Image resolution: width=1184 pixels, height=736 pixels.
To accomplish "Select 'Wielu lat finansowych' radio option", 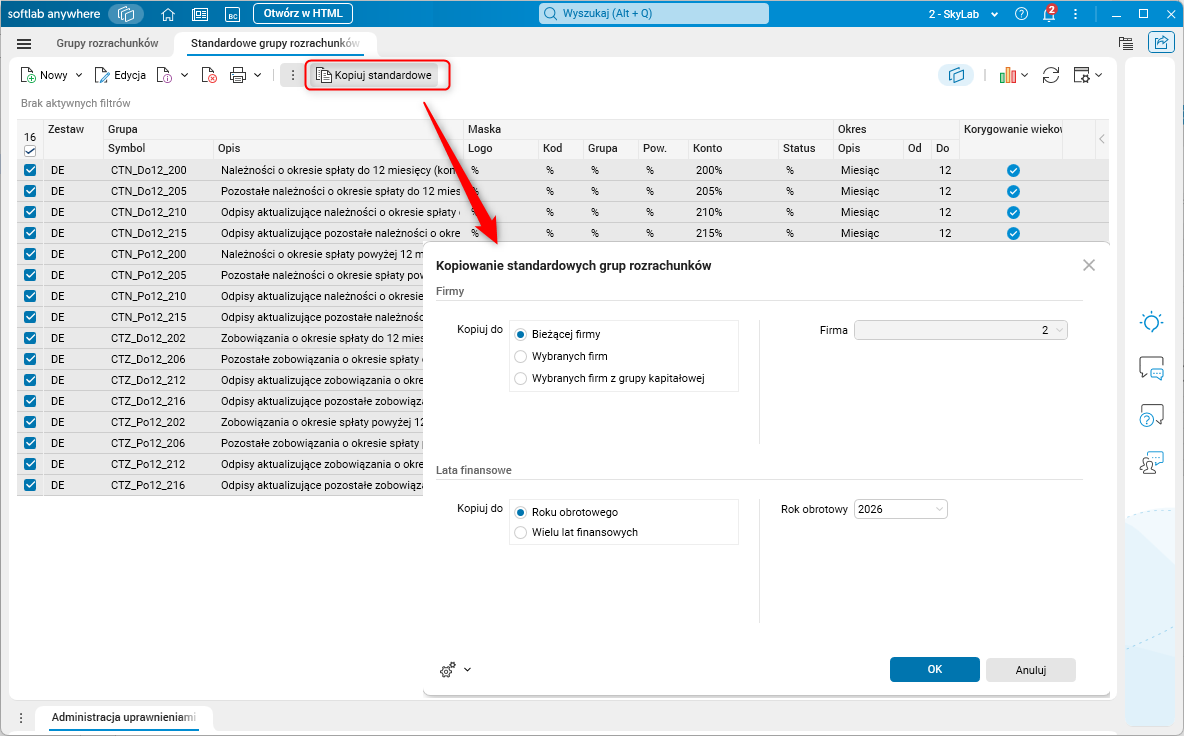I will (x=520, y=532).
